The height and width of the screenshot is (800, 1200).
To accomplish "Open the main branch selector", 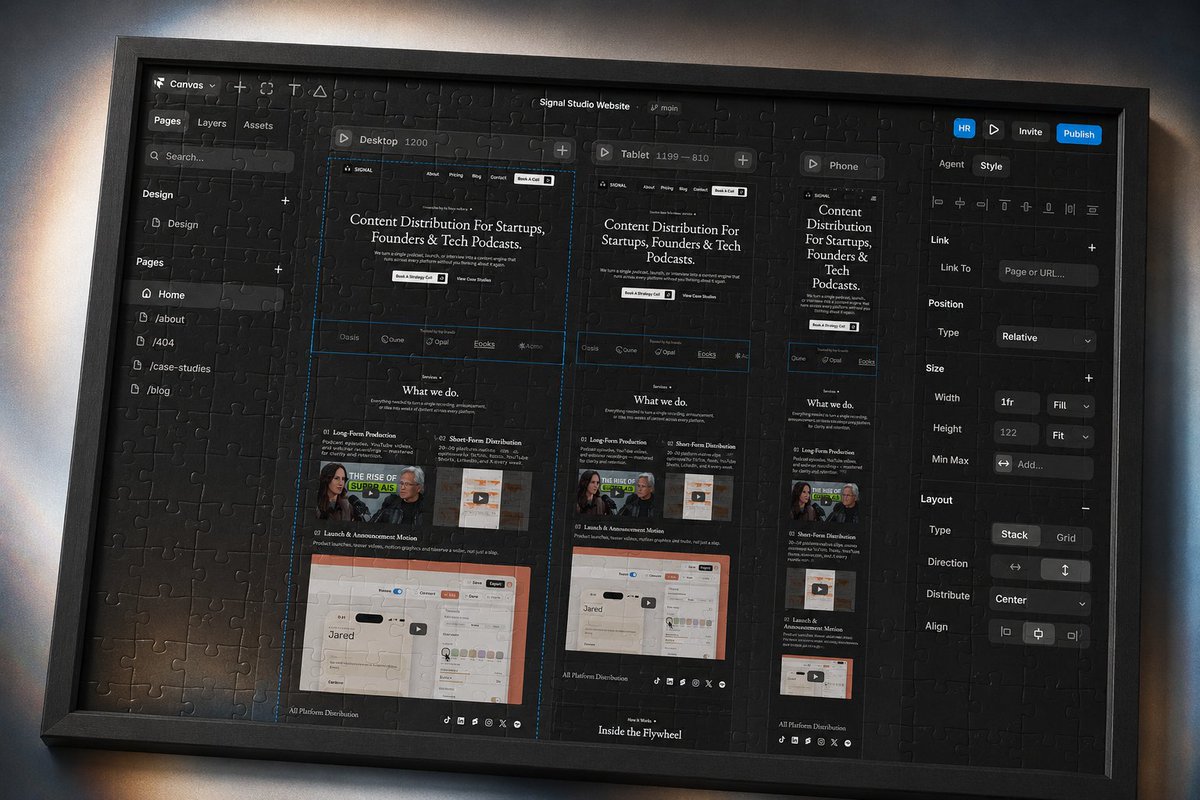I will [x=665, y=108].
